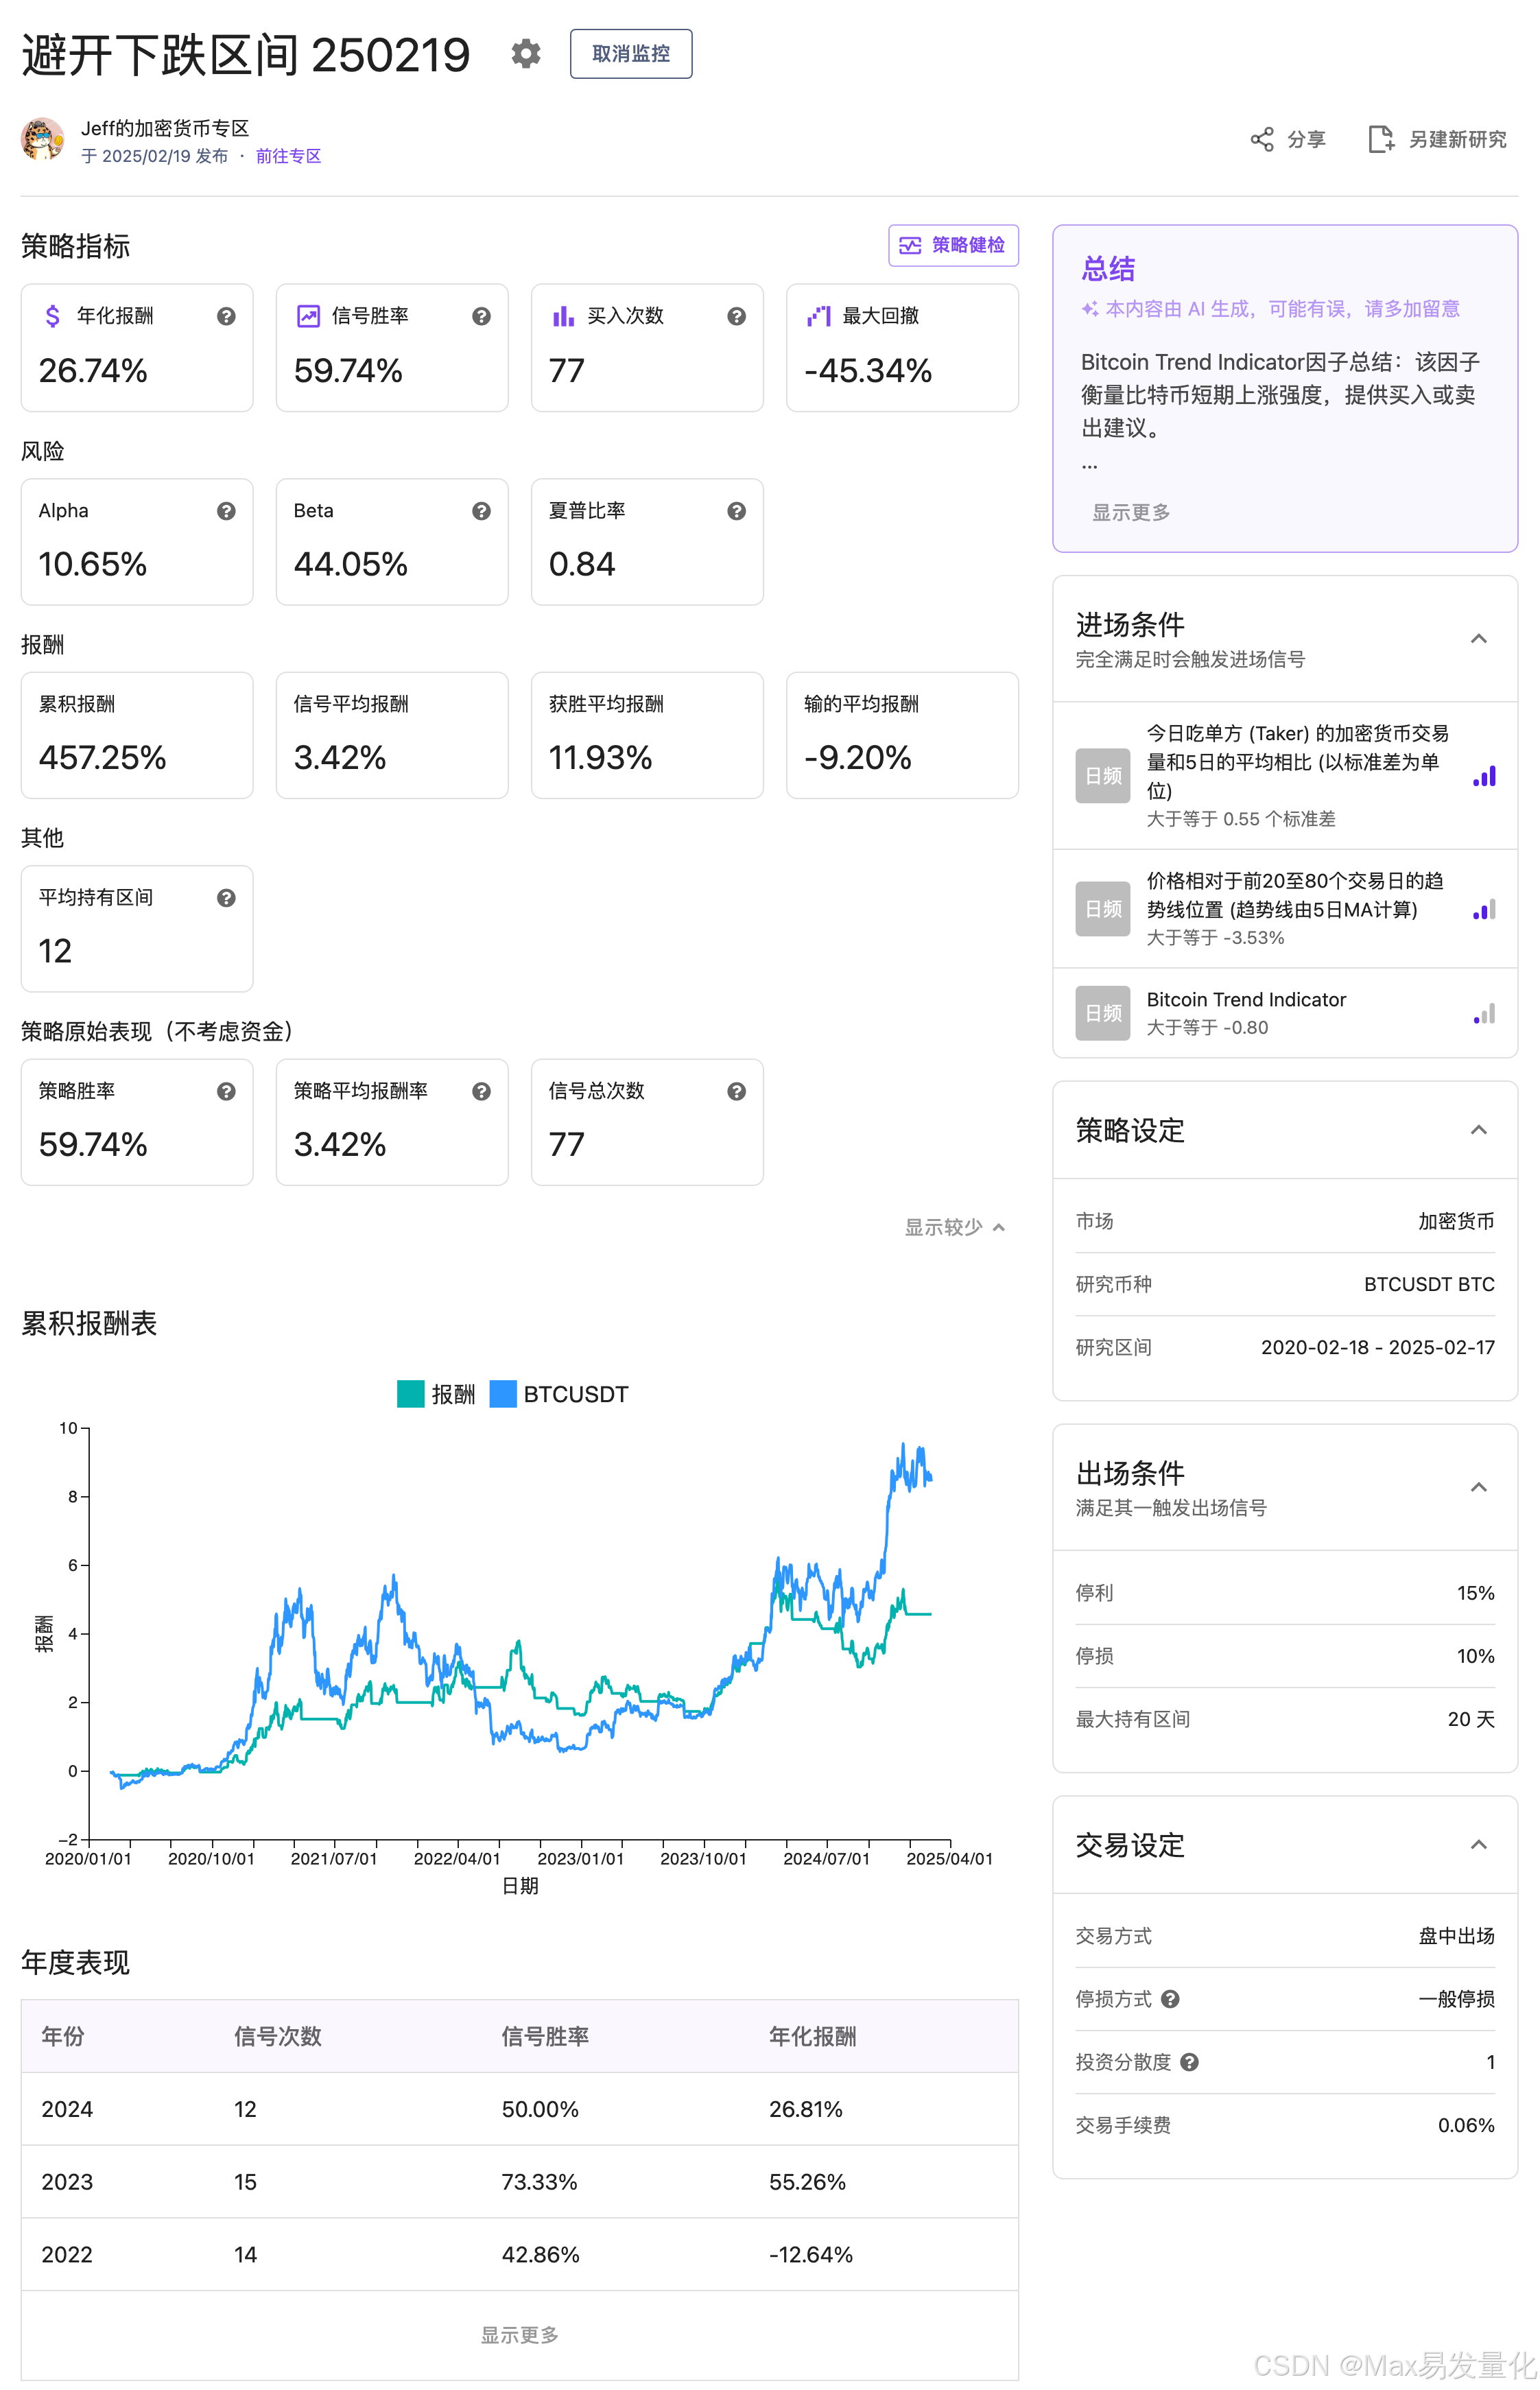Collapse the 出场条件 panel
1540x2390 pixels.
tap(1478, 1487)
